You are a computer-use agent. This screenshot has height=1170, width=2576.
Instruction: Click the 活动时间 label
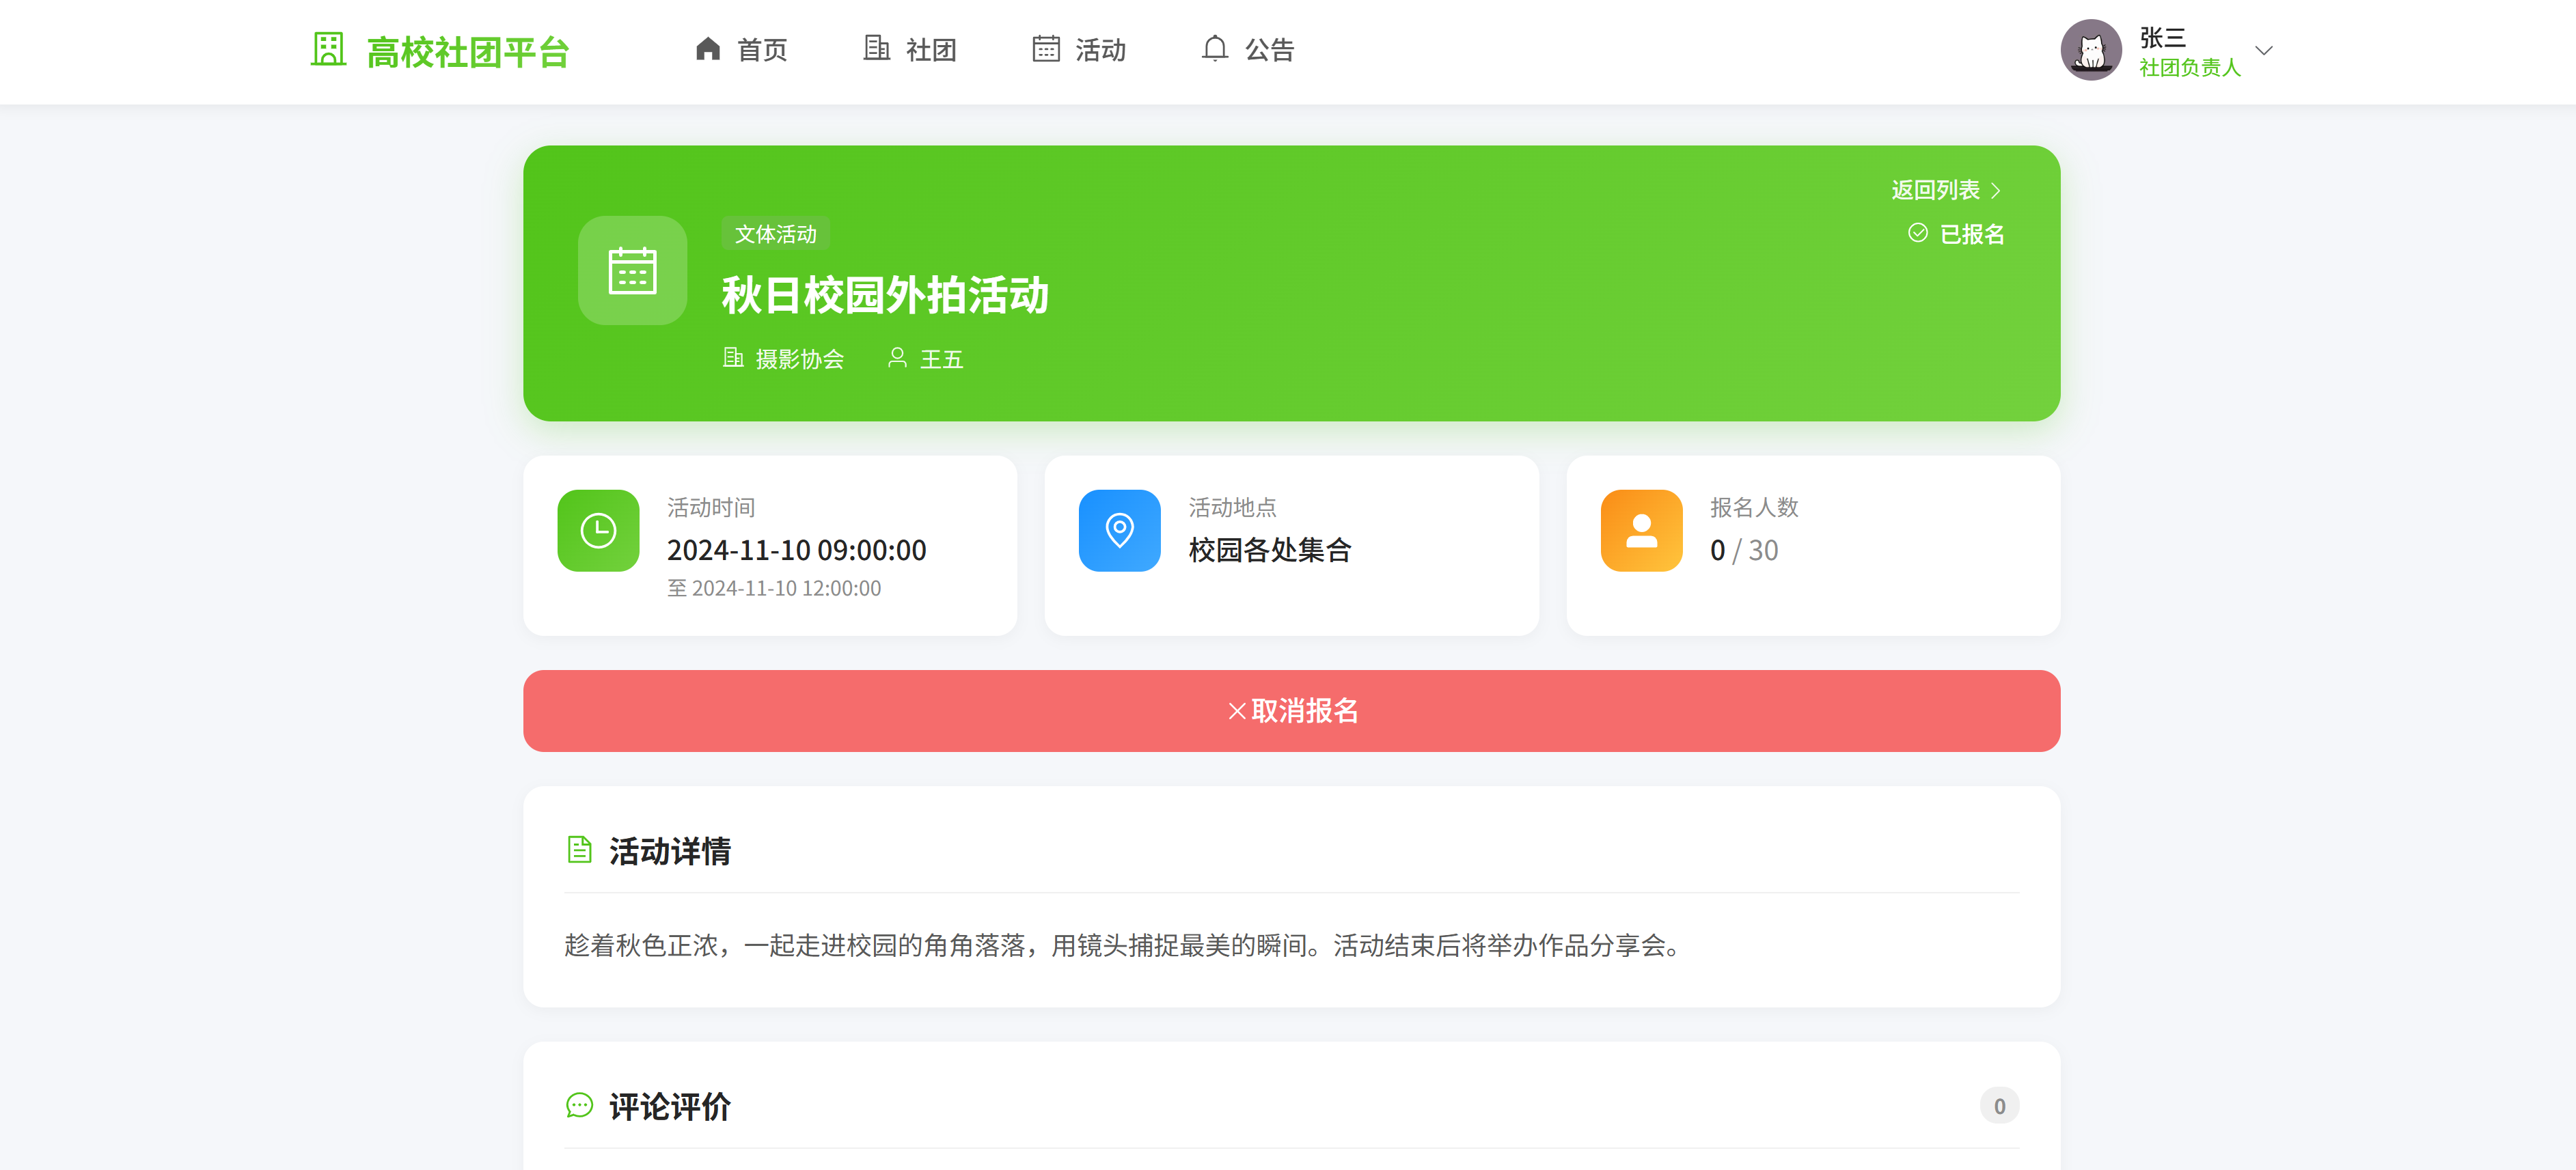[x=711, y=507]
